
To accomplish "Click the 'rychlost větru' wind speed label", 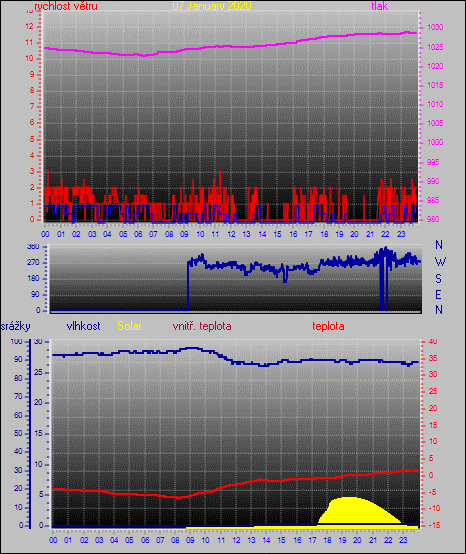I will tap(66, 6).
